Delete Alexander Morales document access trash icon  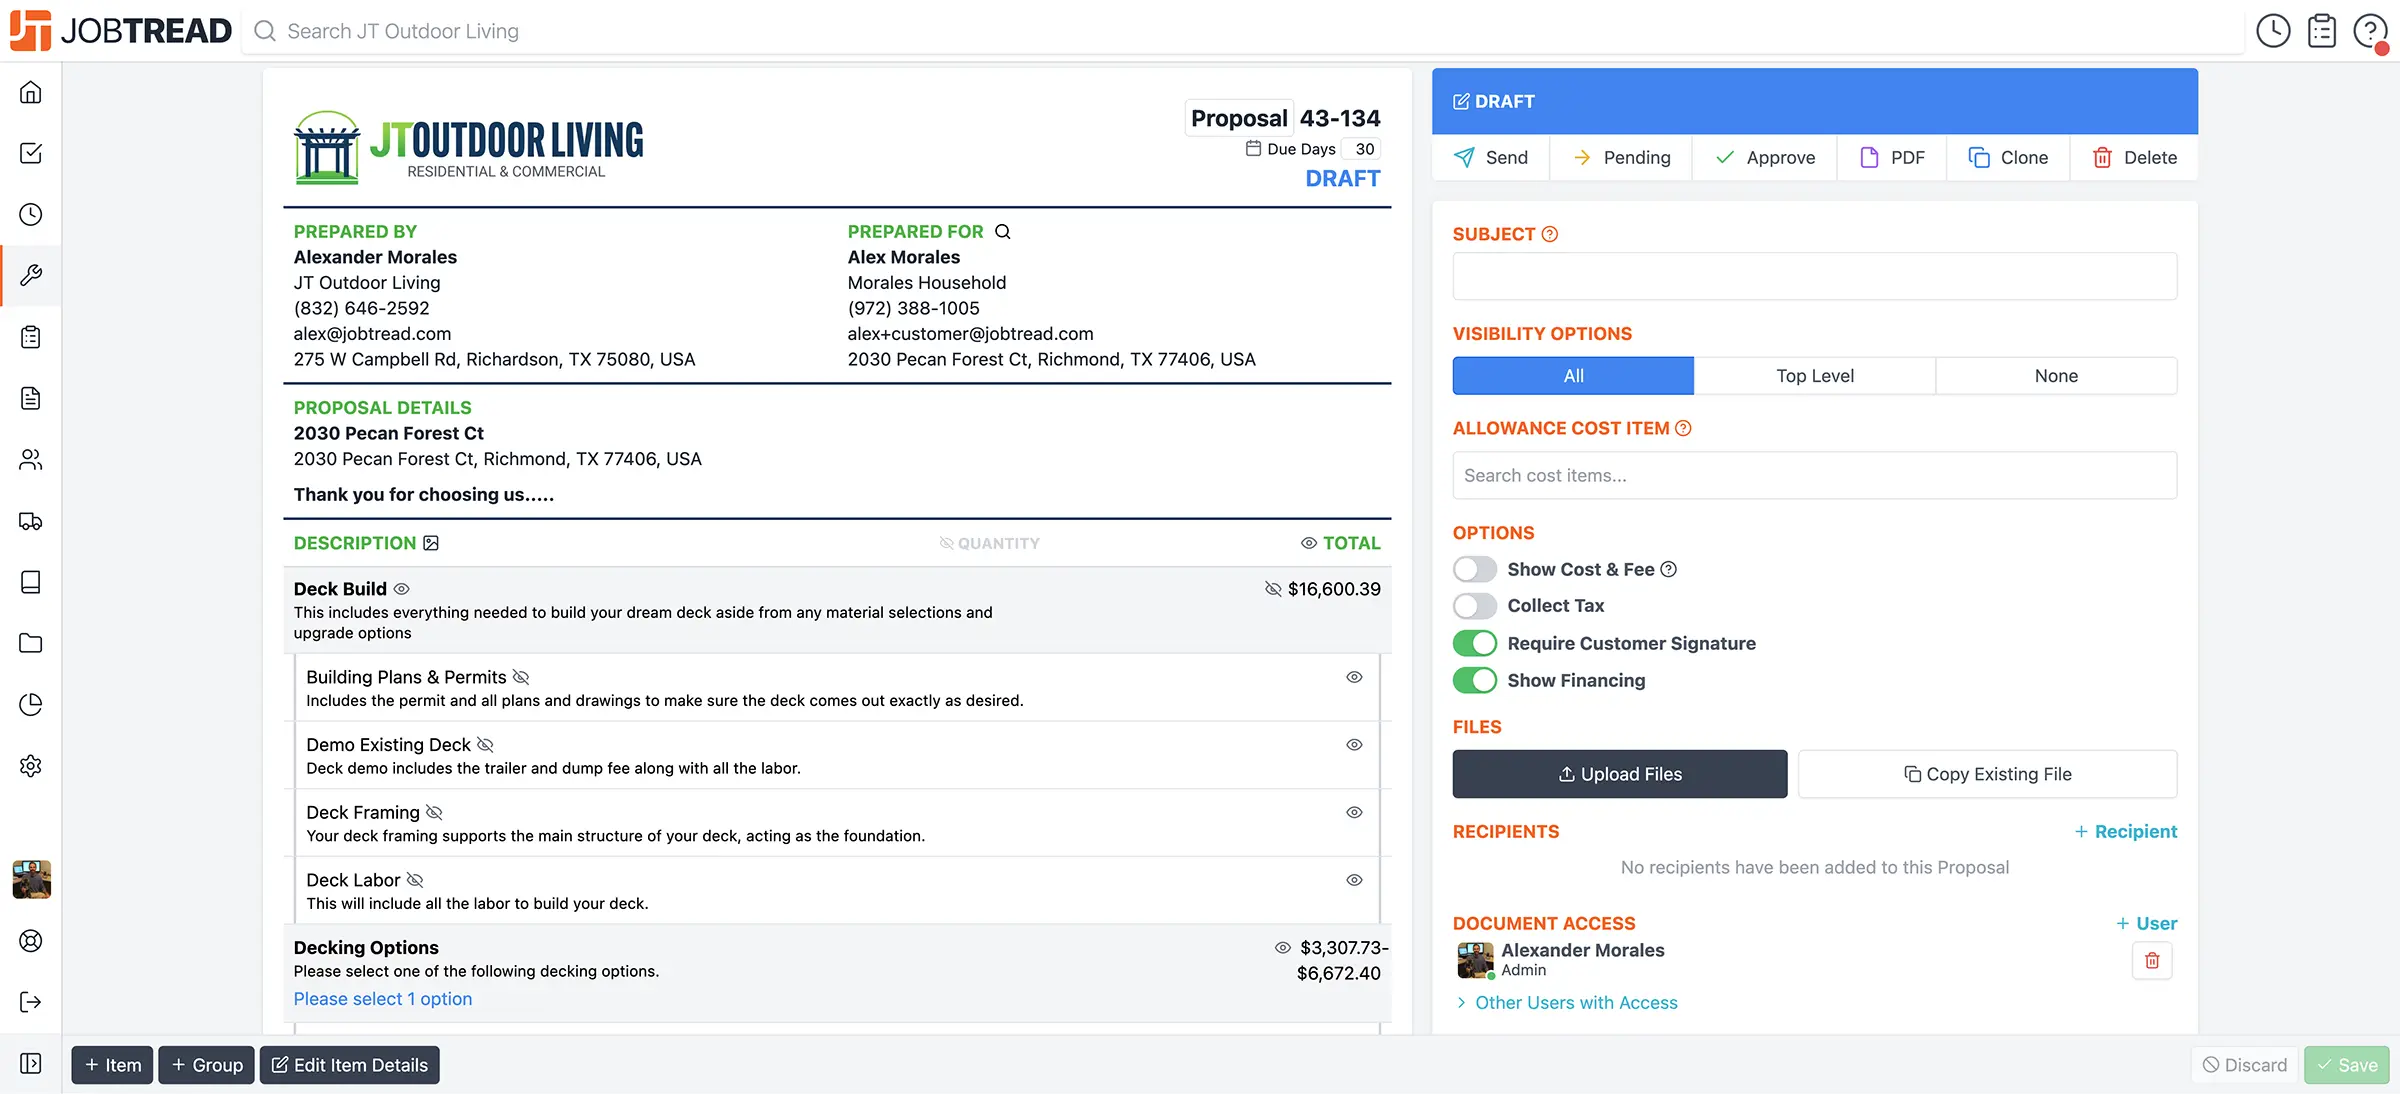(x=2152, y=961)
